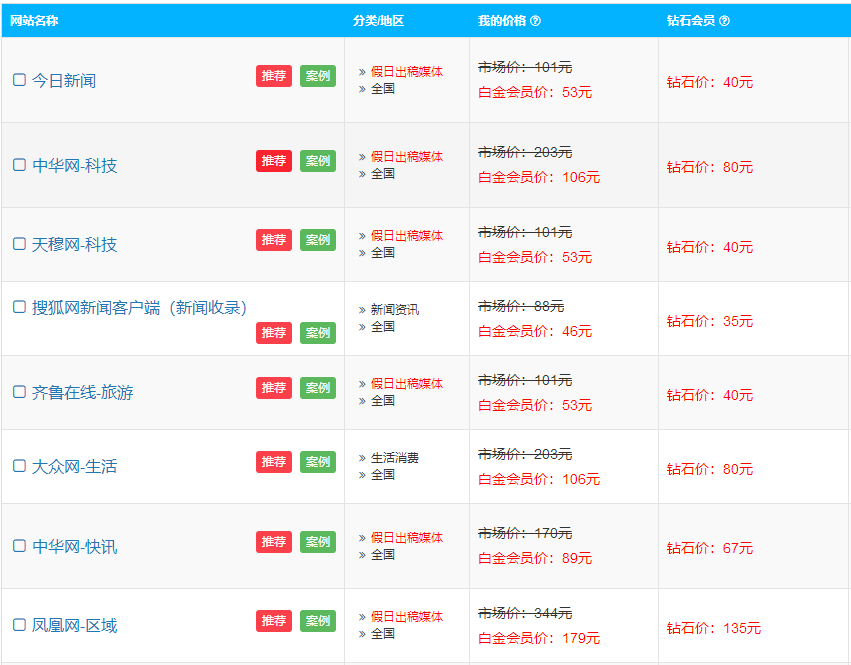Click 全国 in the 大众网-生活 row
Viewport: 851px width, 665px height.
[383, 474]
